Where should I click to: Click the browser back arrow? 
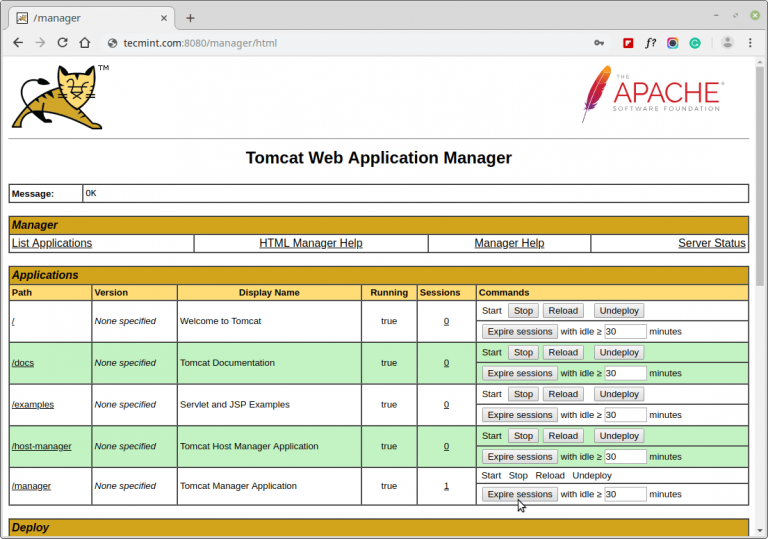18,43
